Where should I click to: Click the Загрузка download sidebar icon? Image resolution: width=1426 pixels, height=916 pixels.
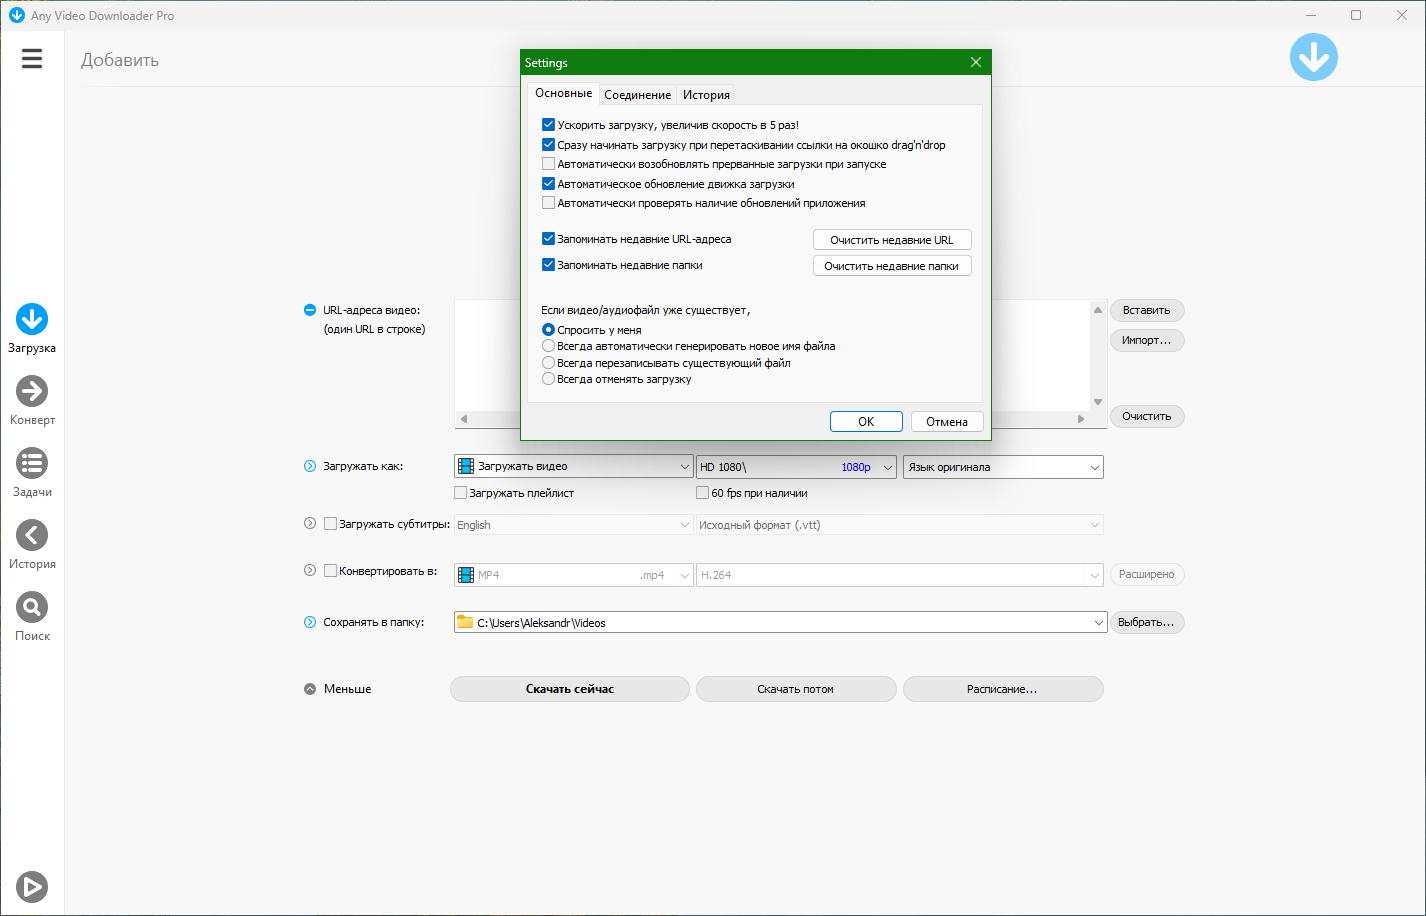click(32, 320)
